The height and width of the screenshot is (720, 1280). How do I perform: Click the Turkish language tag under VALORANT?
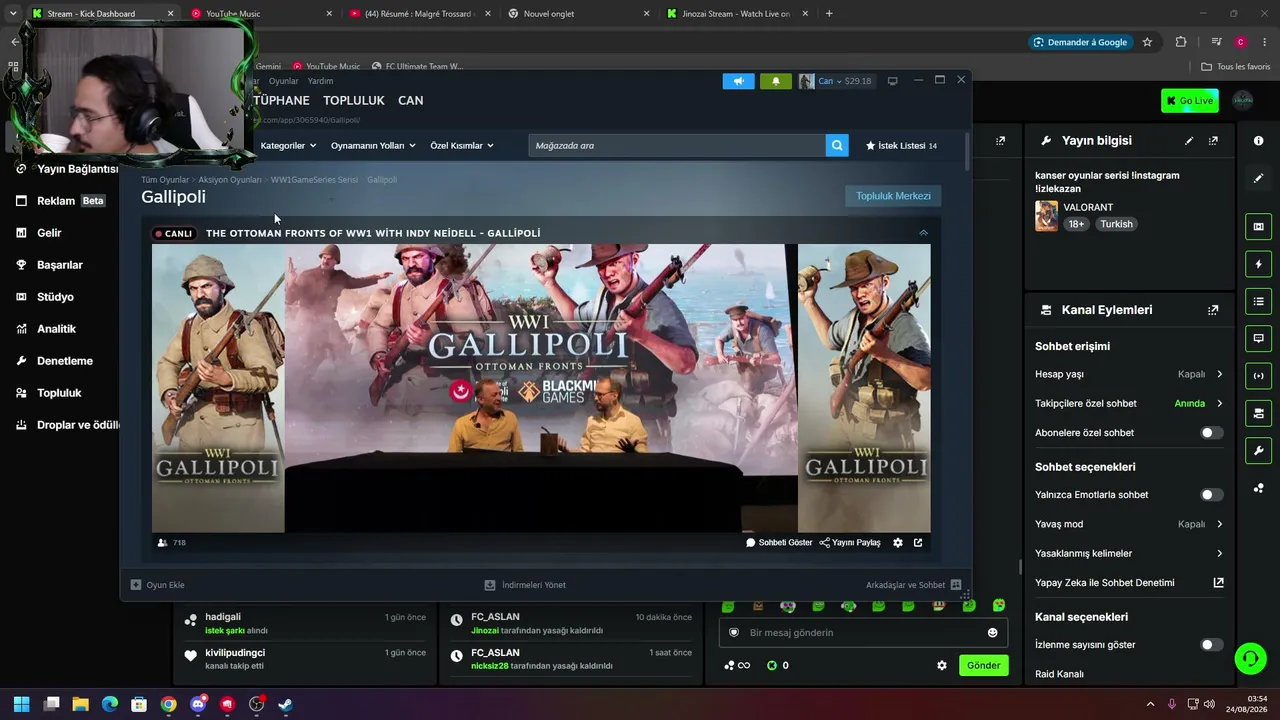click(1116, 224)
